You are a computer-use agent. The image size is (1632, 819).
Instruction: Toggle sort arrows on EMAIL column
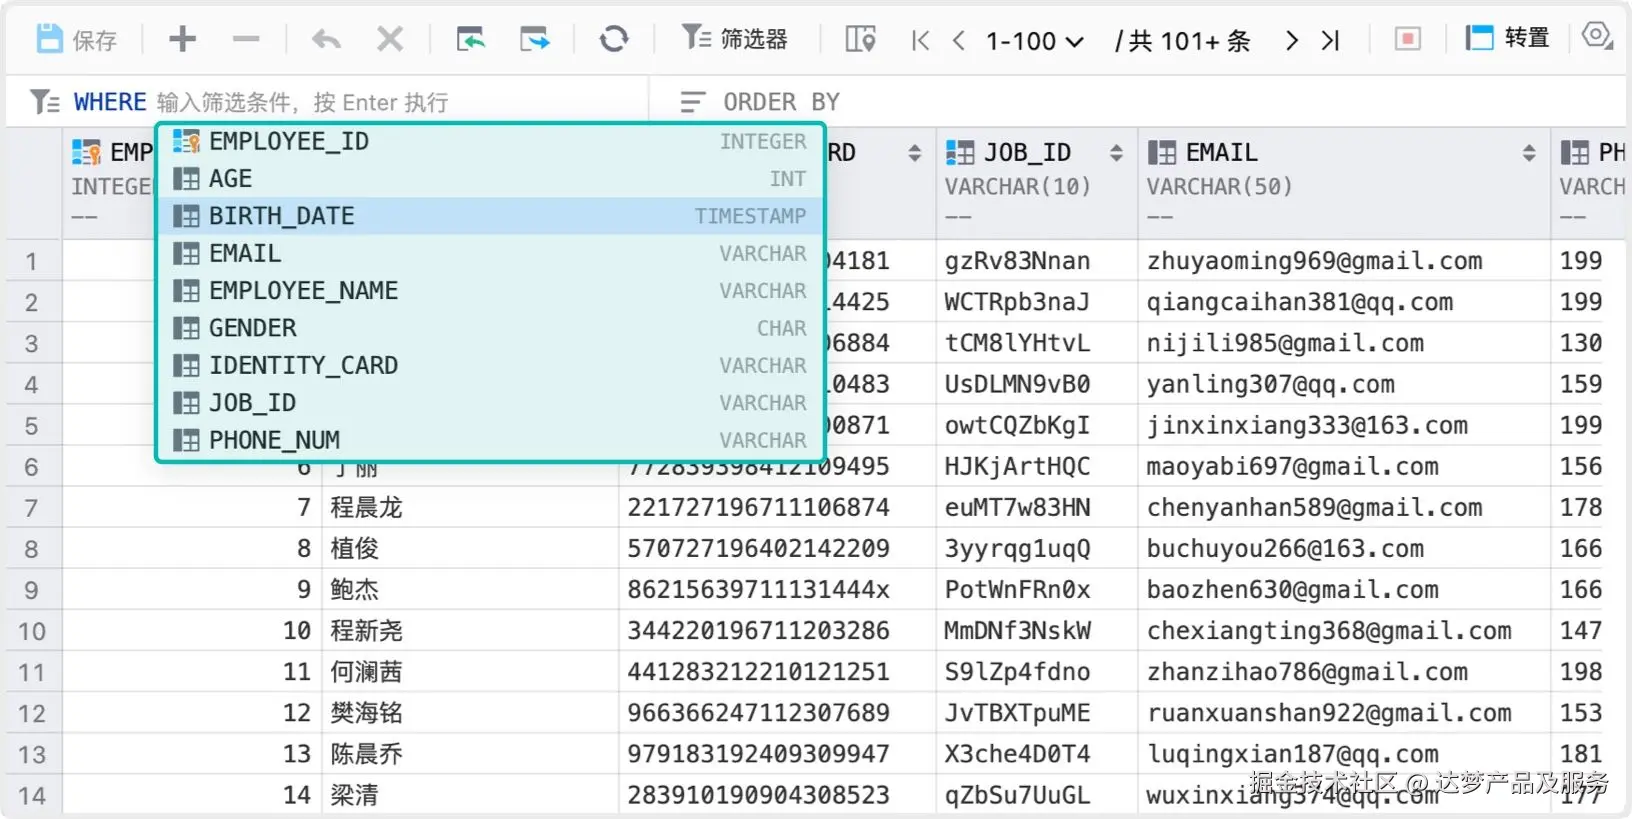[1529, 153]
